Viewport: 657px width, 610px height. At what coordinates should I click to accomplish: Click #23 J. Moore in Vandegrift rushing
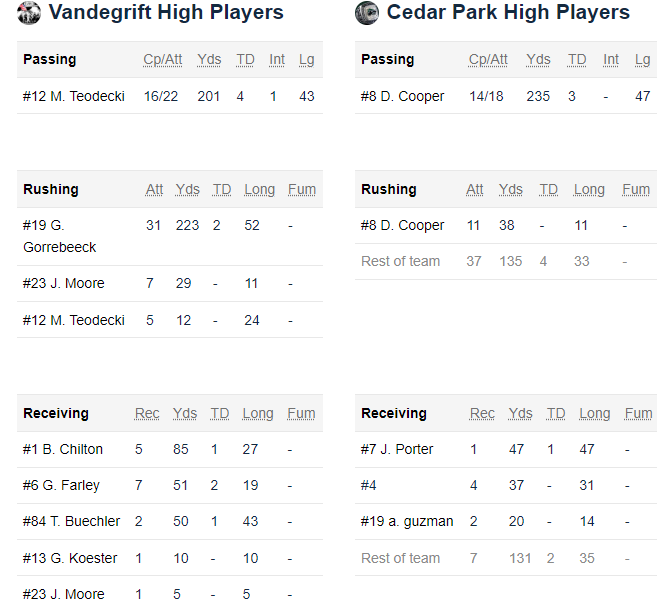pyautogui.click(x=64, y=283)
